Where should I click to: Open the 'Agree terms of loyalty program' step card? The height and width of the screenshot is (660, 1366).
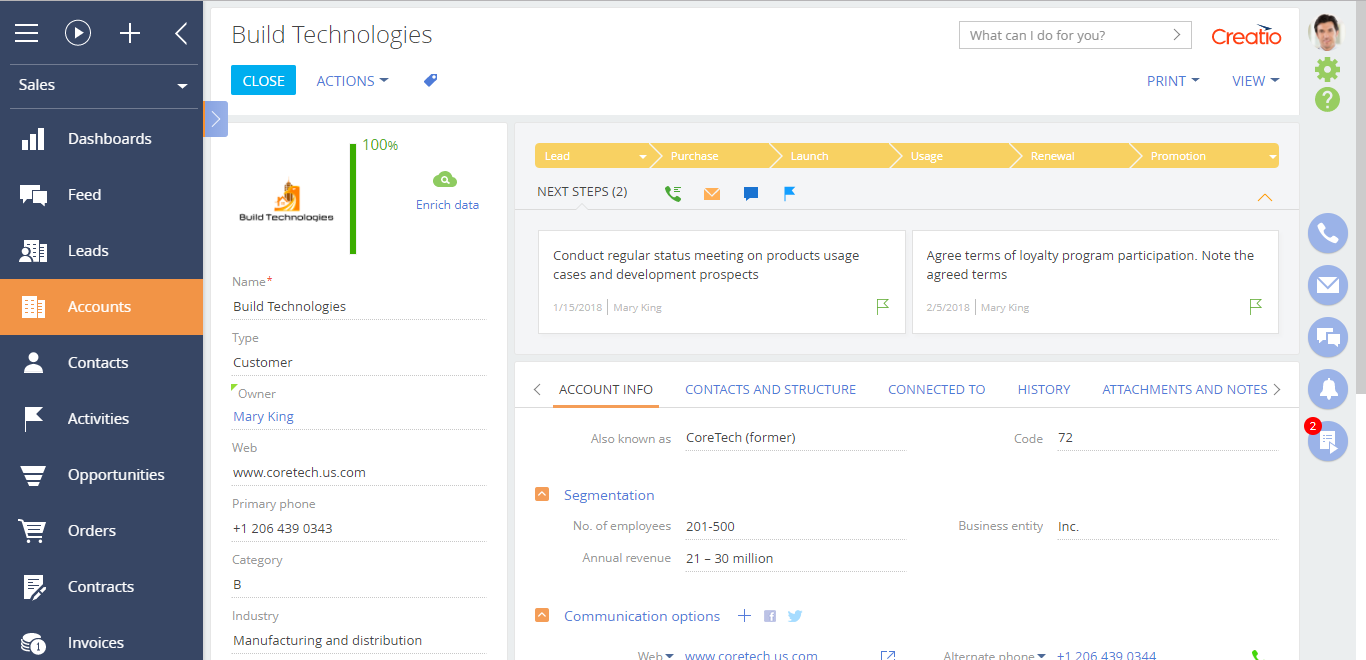(x=1095, y=282)
